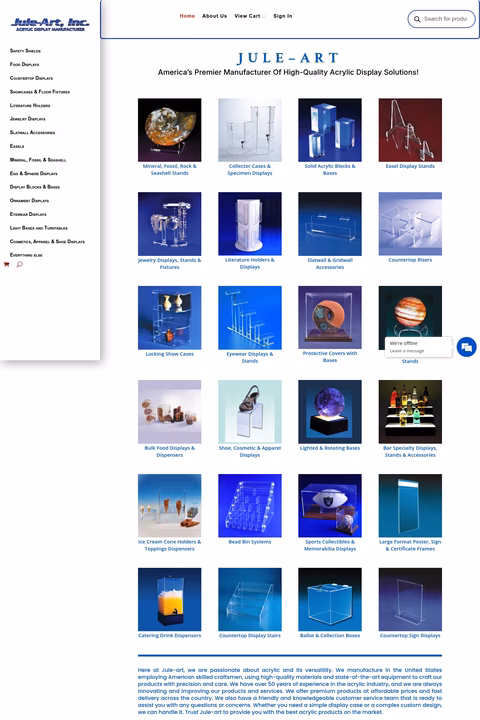This screenshot has width=480, height=720.
Task: Select Jewelry Displays in sidebar
Action: tap(28, 119)
